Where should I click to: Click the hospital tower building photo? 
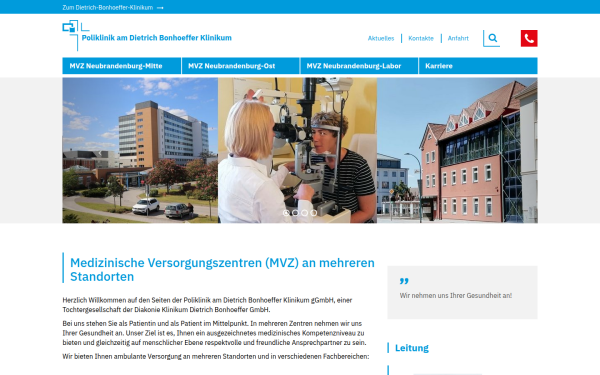tap(140, 150)
